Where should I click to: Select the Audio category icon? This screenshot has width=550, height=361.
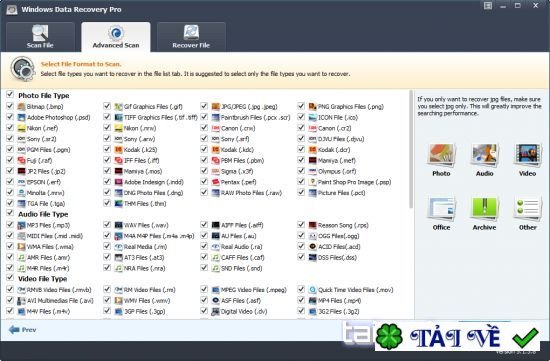click(x=484, y=160)
